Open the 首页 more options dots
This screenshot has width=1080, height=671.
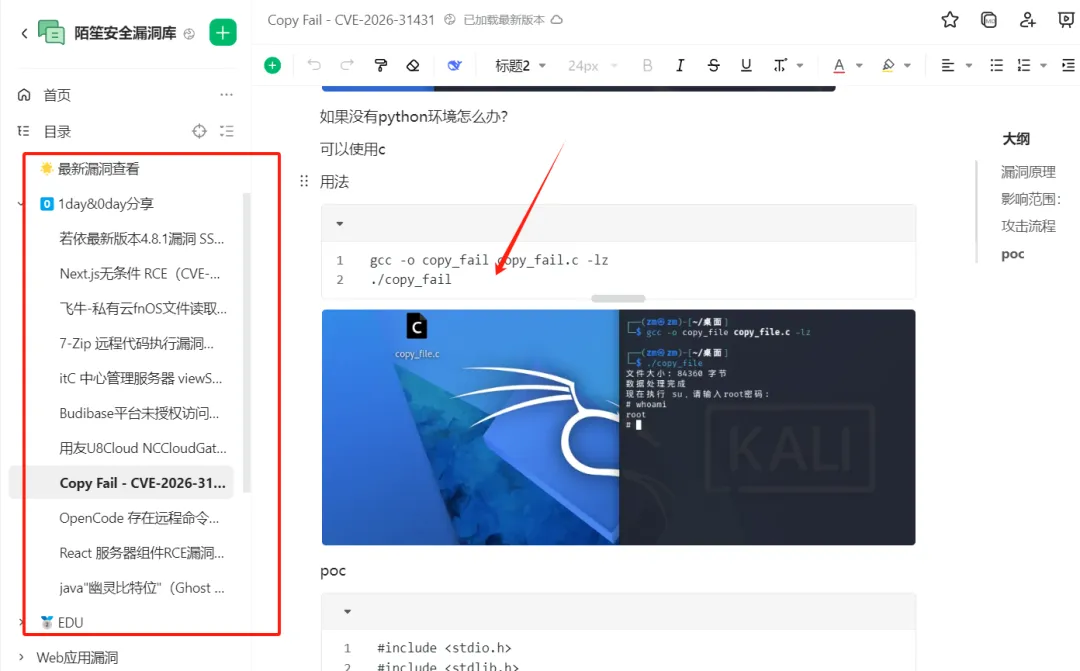(x=227, y=94)
